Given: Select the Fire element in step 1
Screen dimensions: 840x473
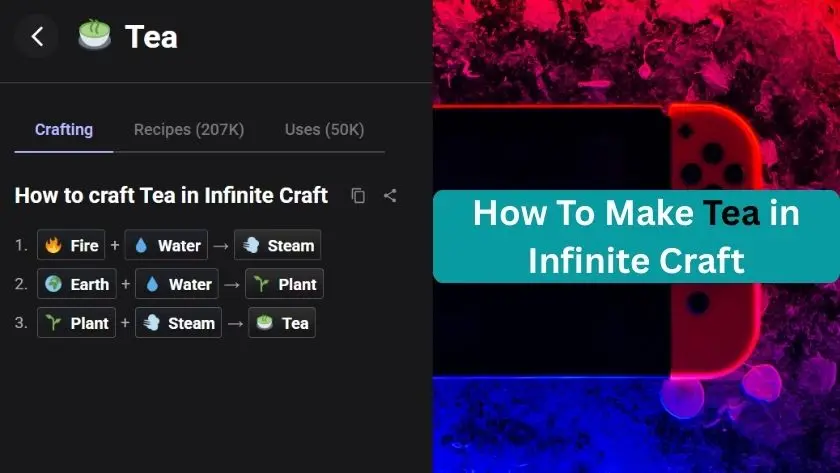Looking at the screenshot, I should [71, 245].
